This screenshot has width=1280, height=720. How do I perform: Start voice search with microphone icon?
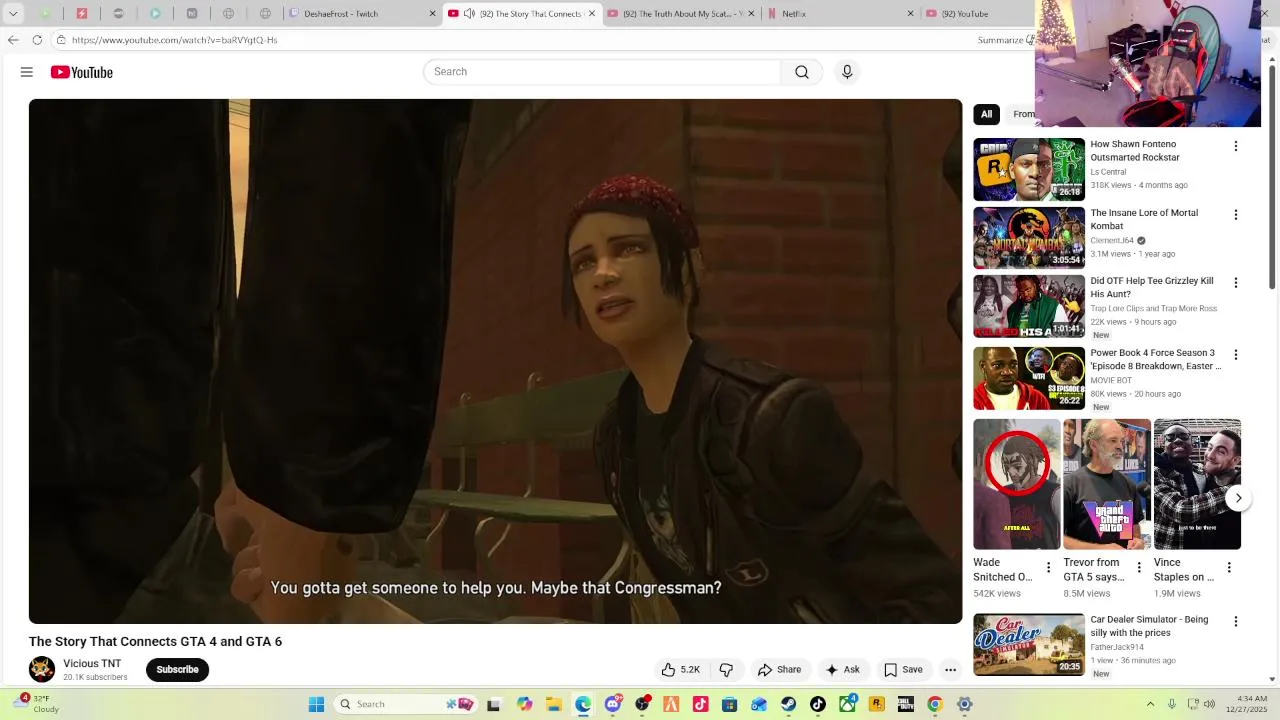click(x=847, y=72)
